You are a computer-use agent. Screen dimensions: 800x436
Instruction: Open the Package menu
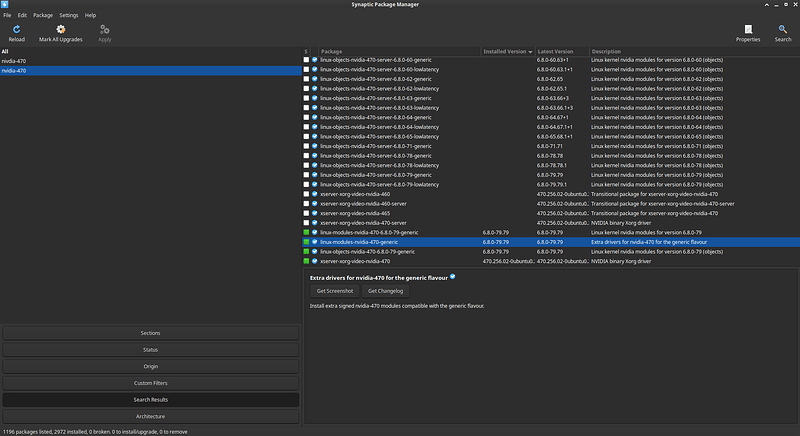[x=43, y=16]
